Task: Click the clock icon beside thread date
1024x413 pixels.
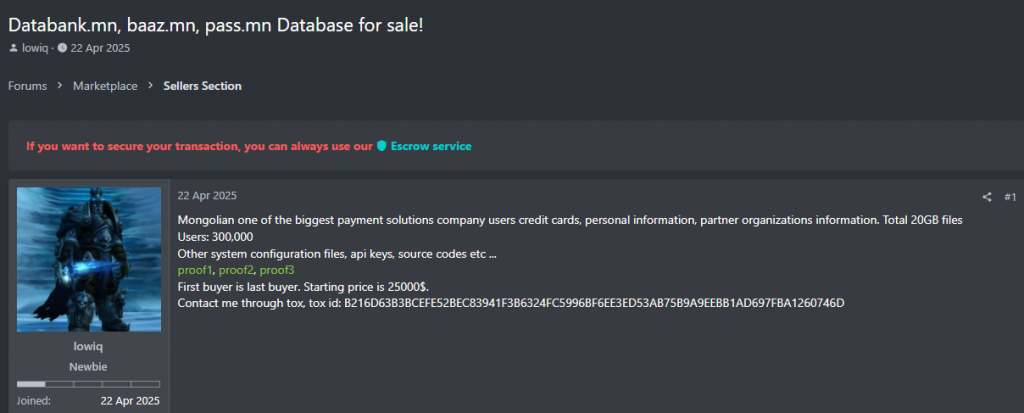Action: coord(62,48)
